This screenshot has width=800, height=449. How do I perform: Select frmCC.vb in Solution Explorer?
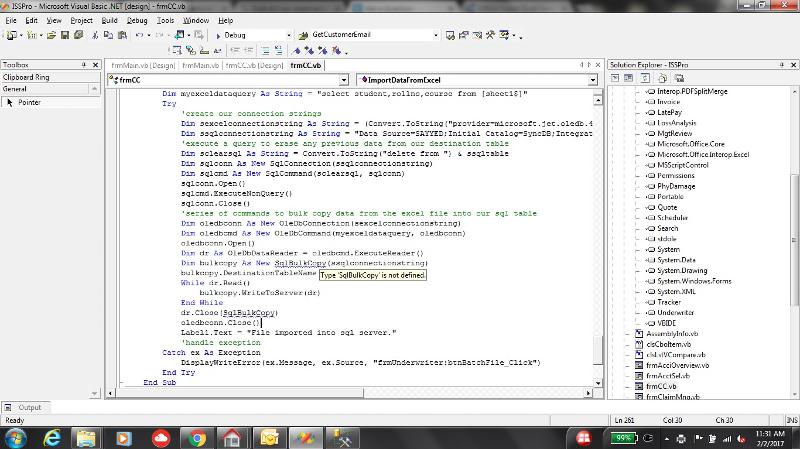click(661, 386)
